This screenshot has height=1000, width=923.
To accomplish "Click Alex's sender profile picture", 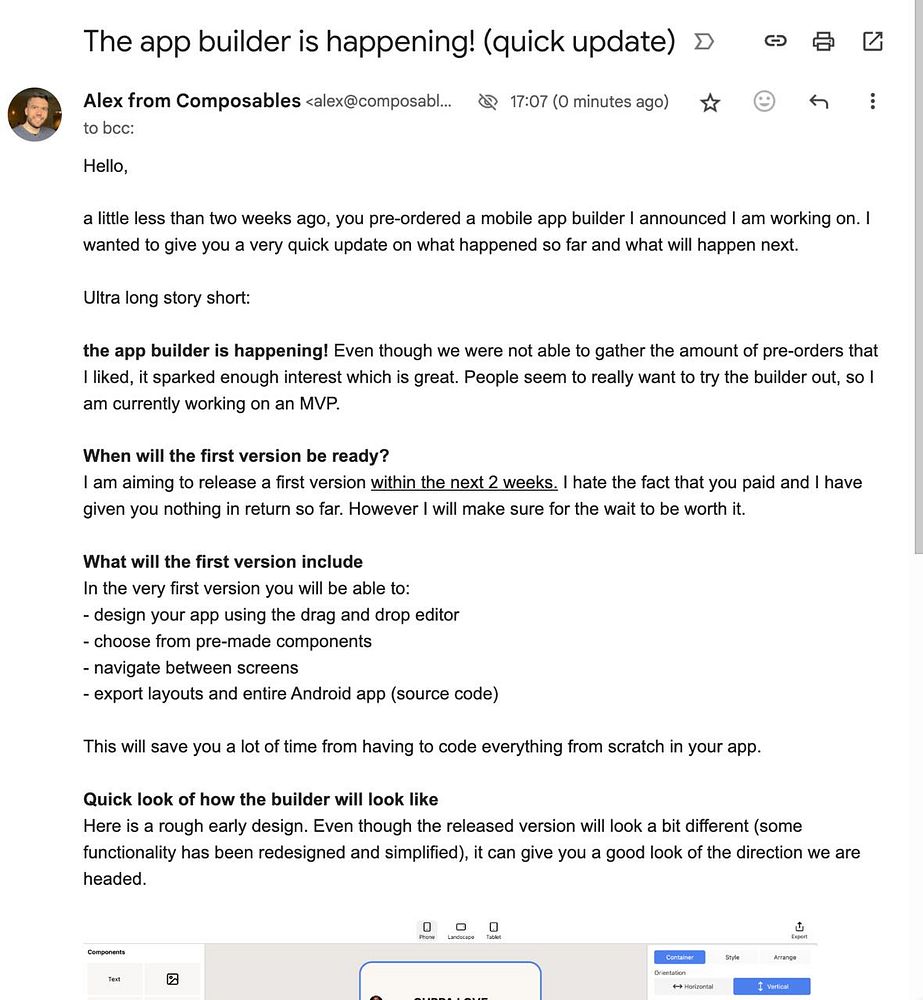I will pos(35,114).
